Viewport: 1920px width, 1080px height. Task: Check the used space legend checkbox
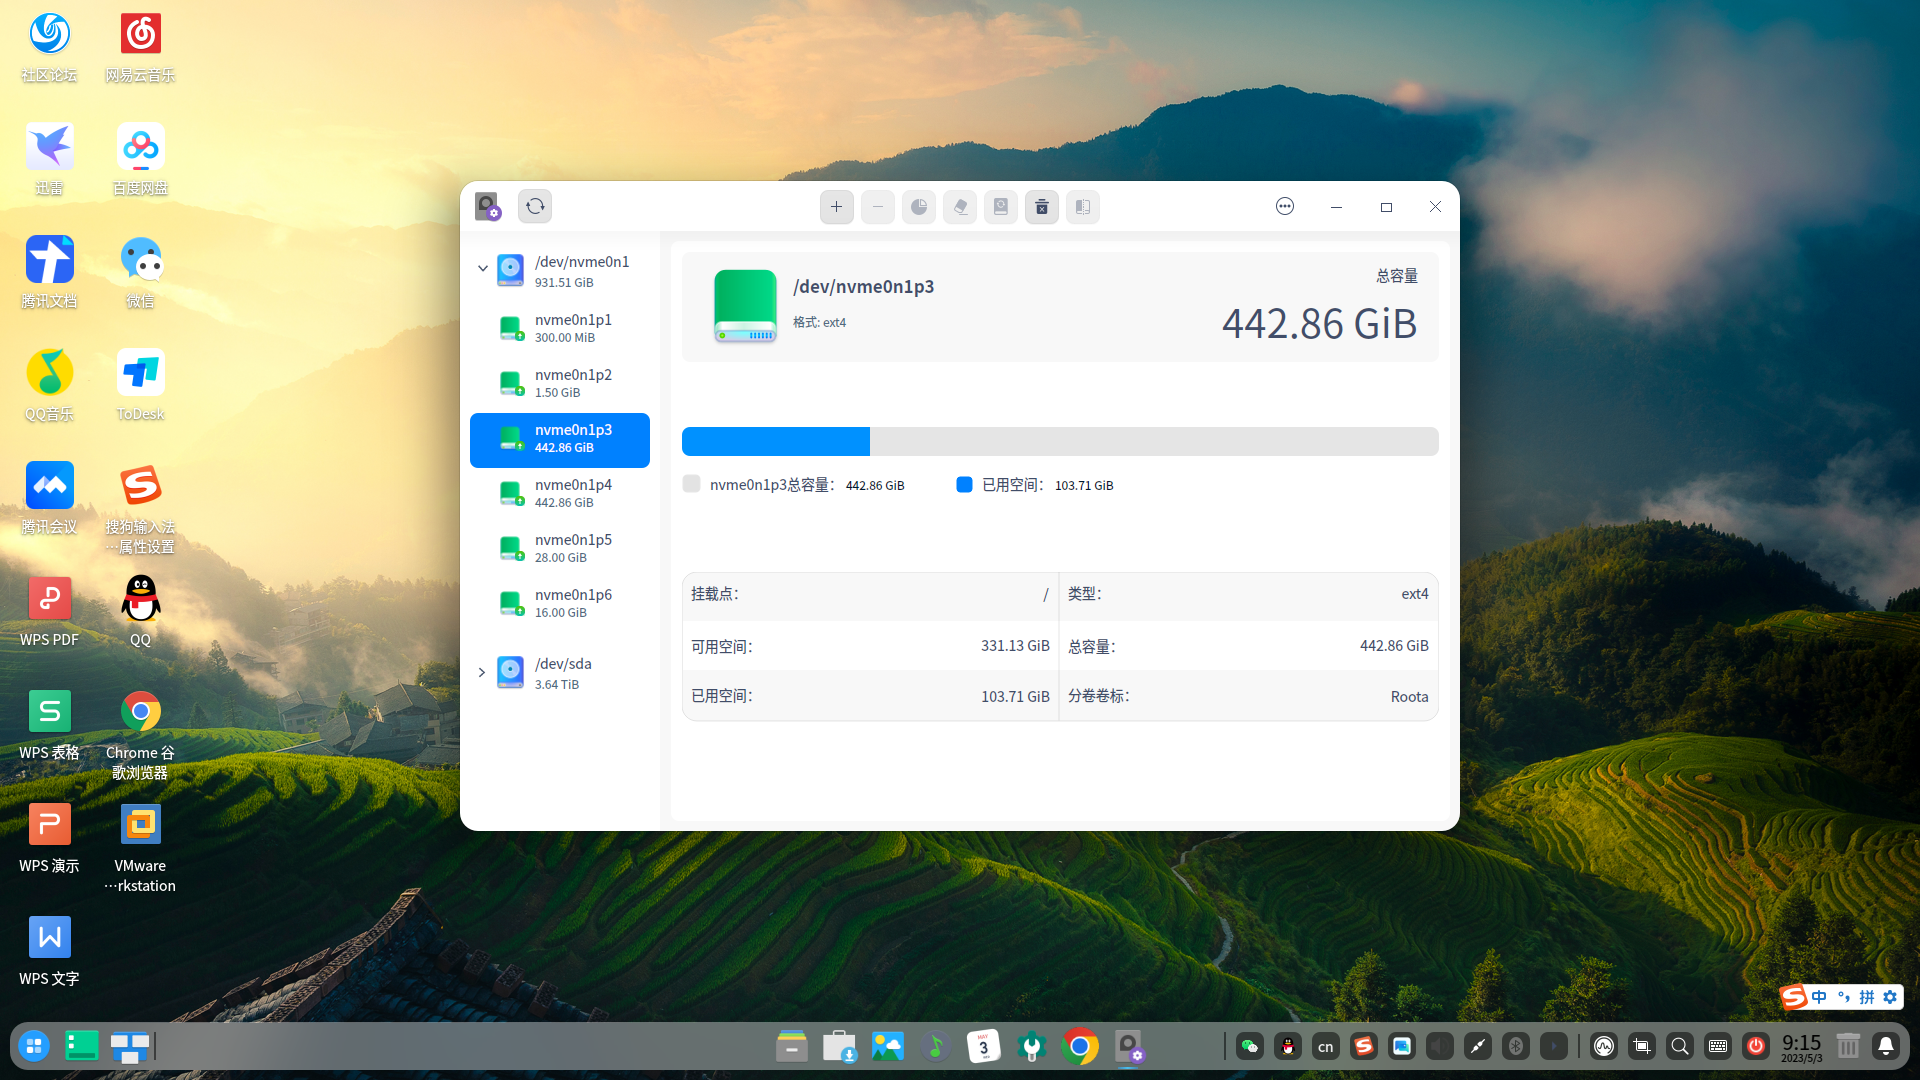[x=963, y=484]
